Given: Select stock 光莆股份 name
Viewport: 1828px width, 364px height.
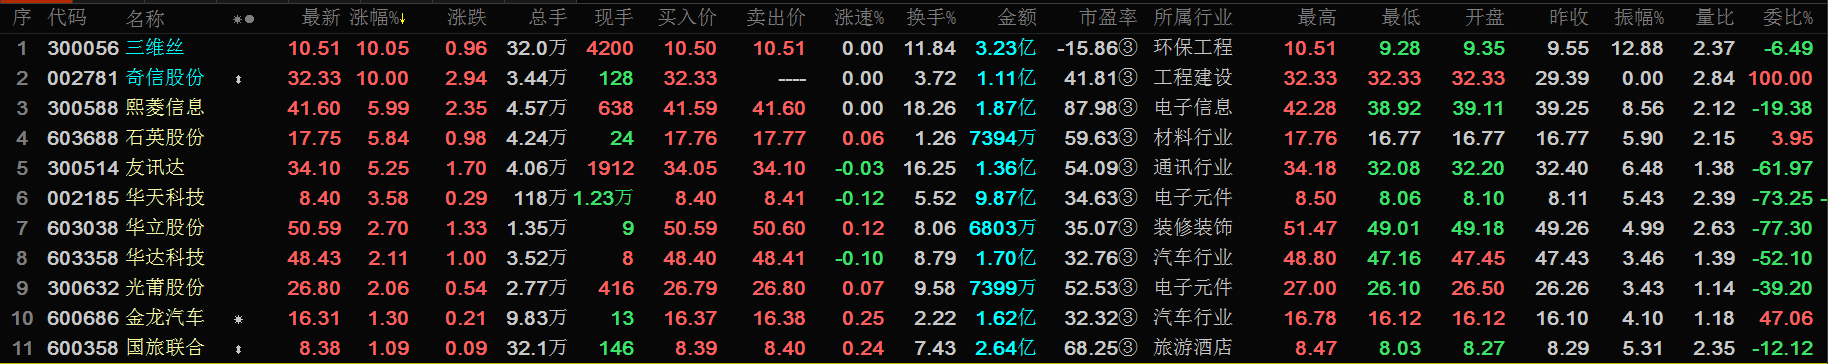Looking at the screenshot, I should [165, 287].
